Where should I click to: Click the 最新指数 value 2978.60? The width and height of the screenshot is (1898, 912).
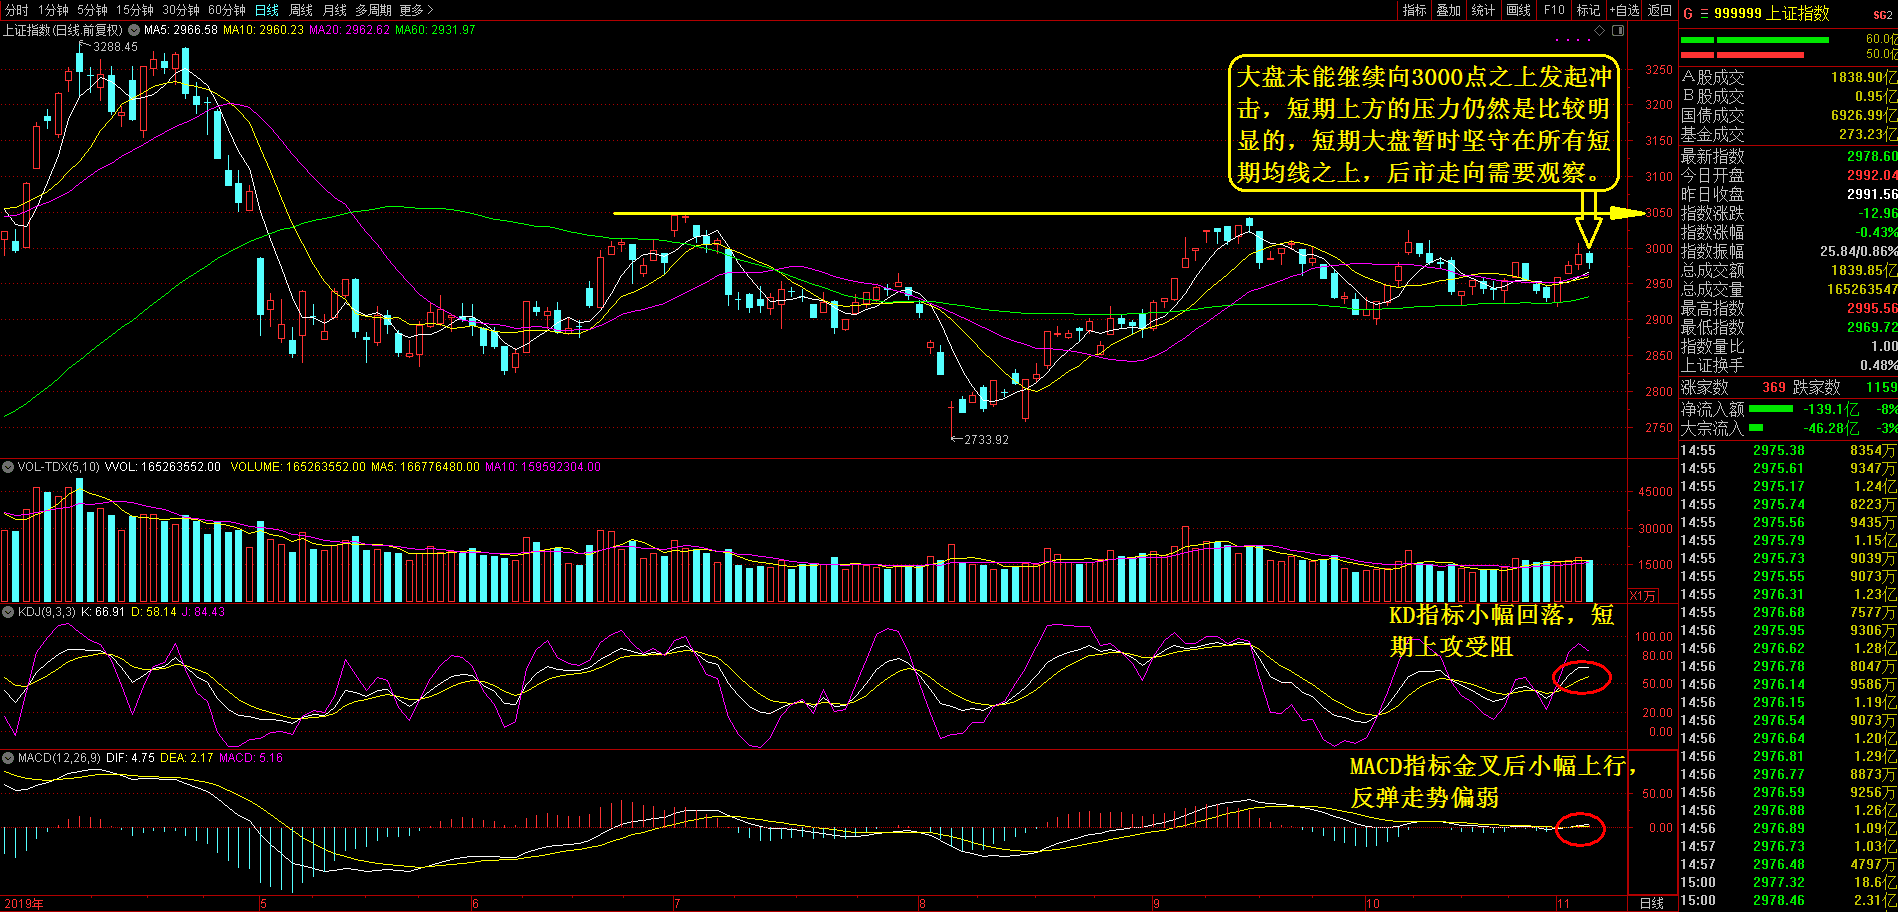pyautogui.click(x=1871, y=156)
